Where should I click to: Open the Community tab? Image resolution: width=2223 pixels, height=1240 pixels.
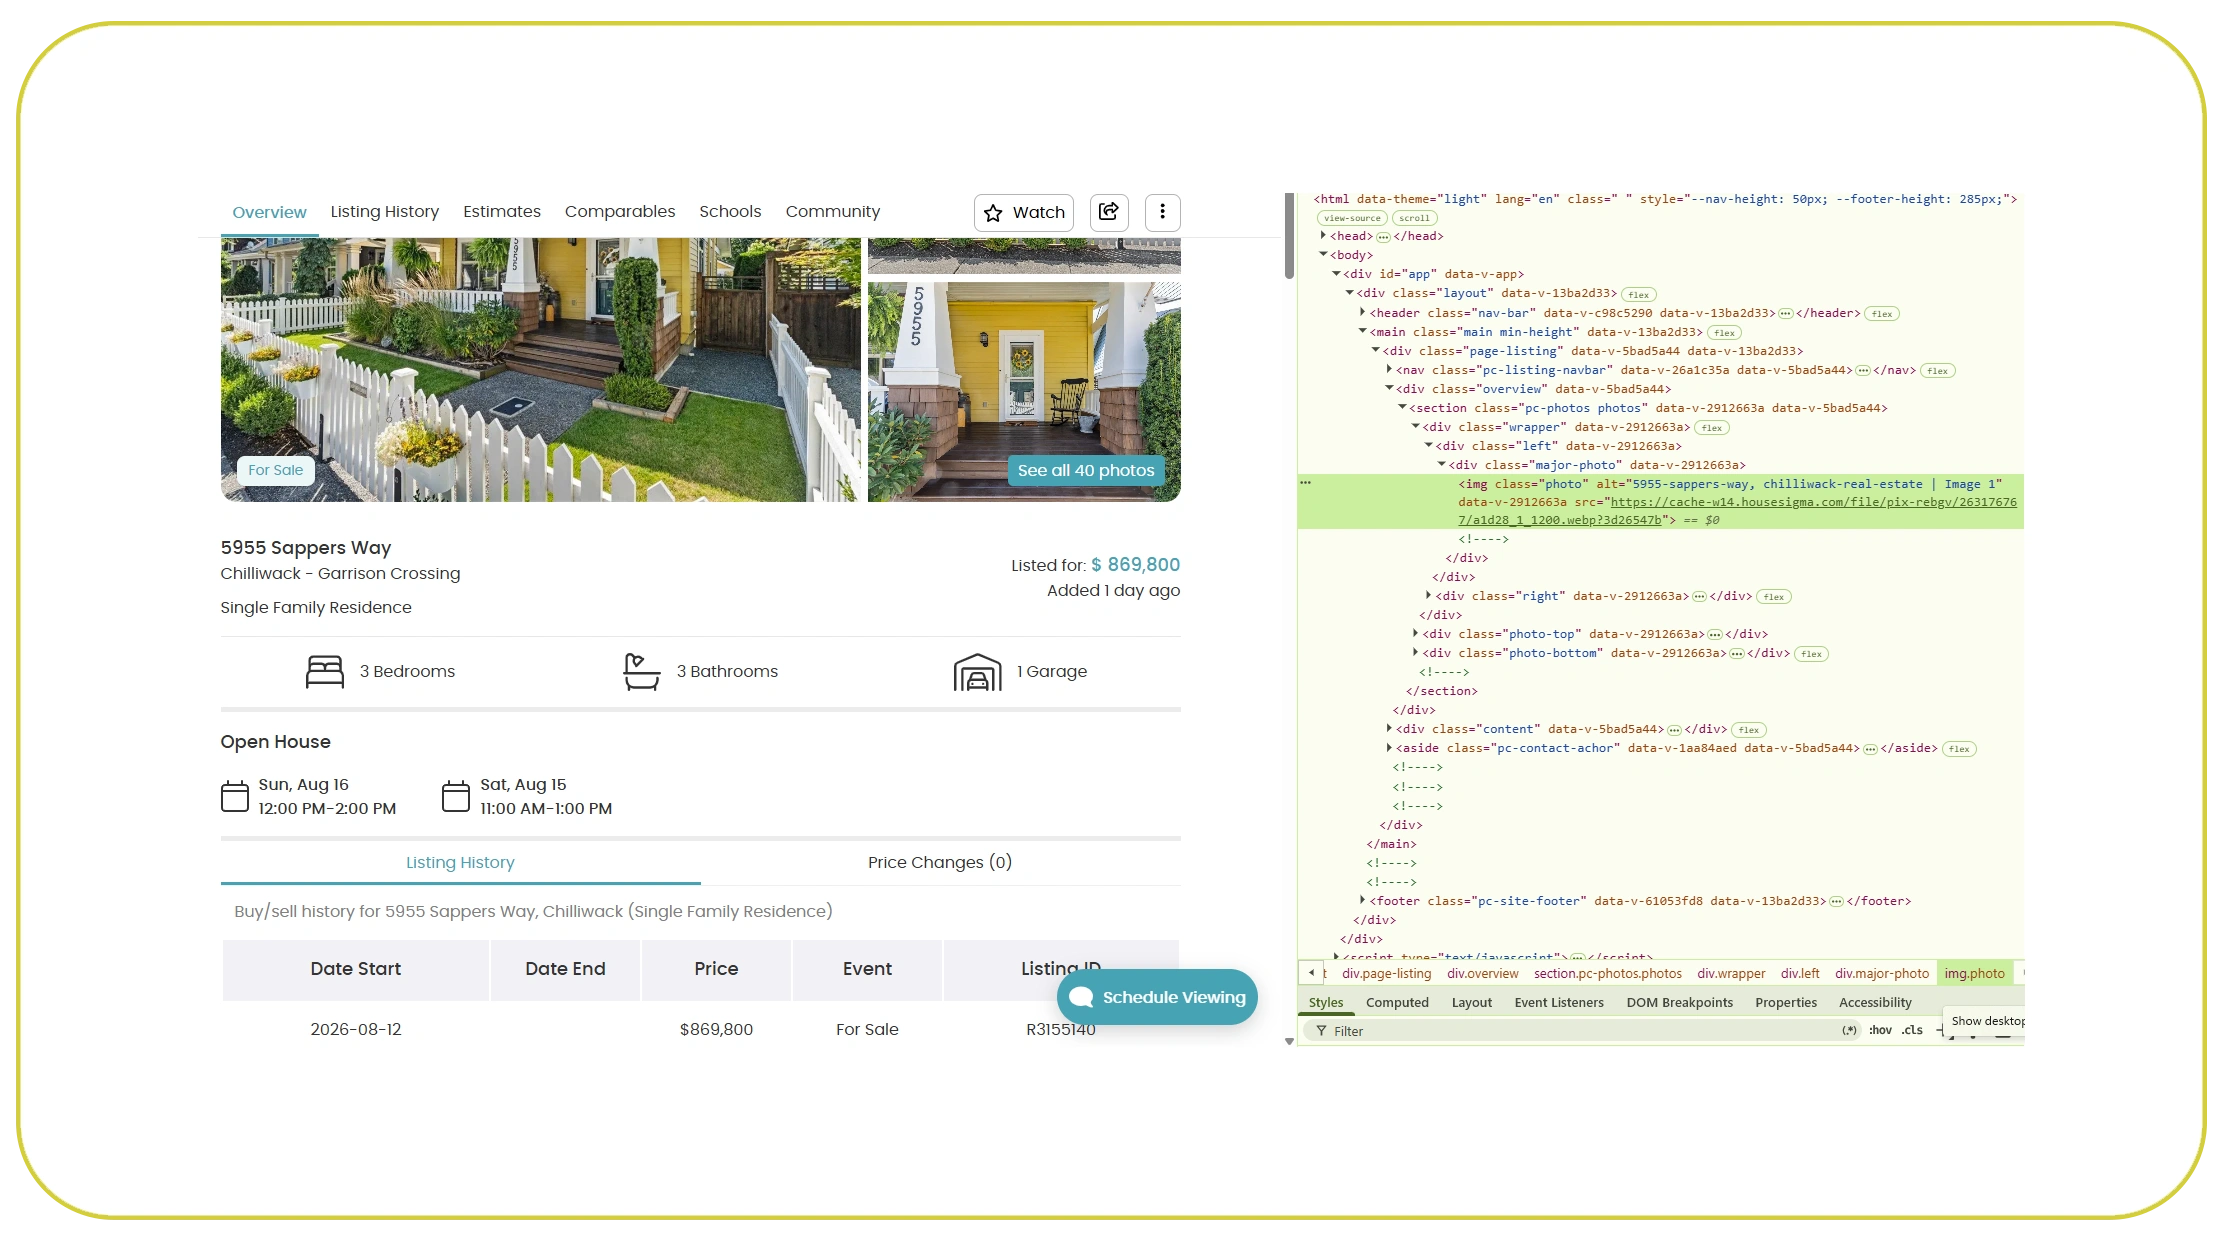[x=833, y=212]
